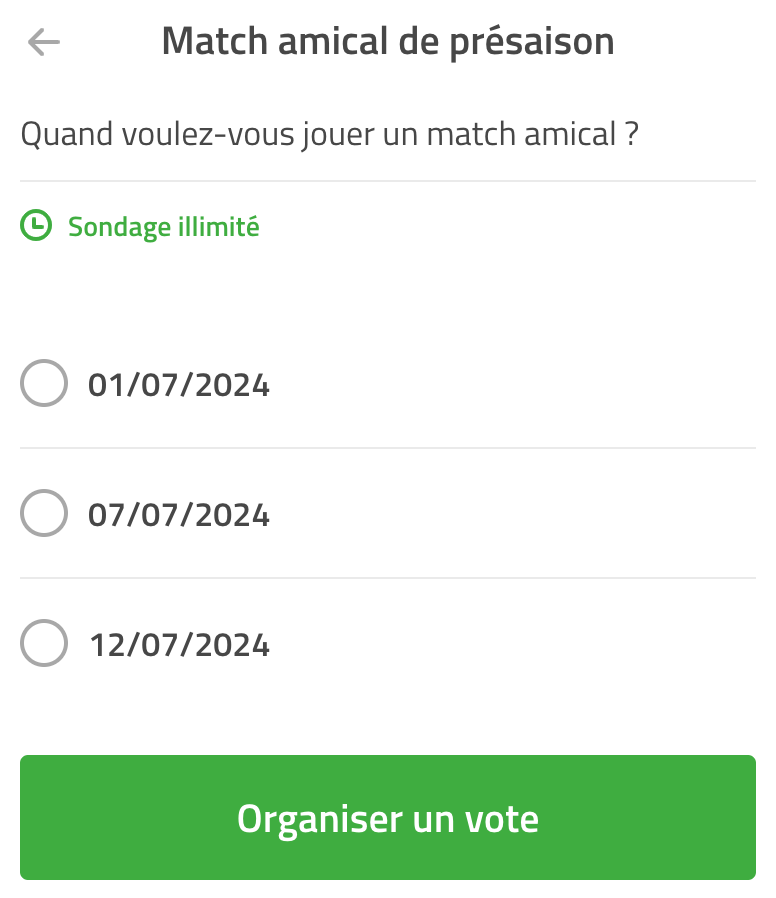The image size is (776, 898).
Task: Go back using the left arrow icon
Action: click(x=44, y=42)
